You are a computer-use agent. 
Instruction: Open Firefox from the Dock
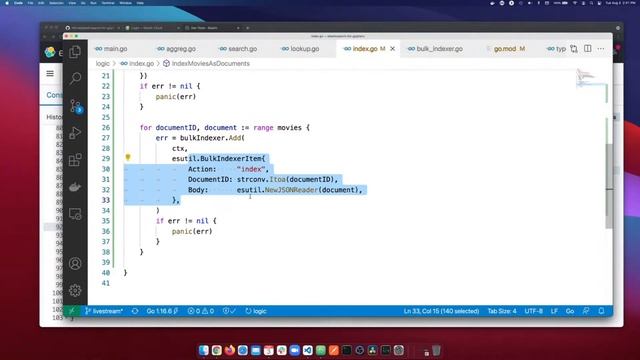229,350
